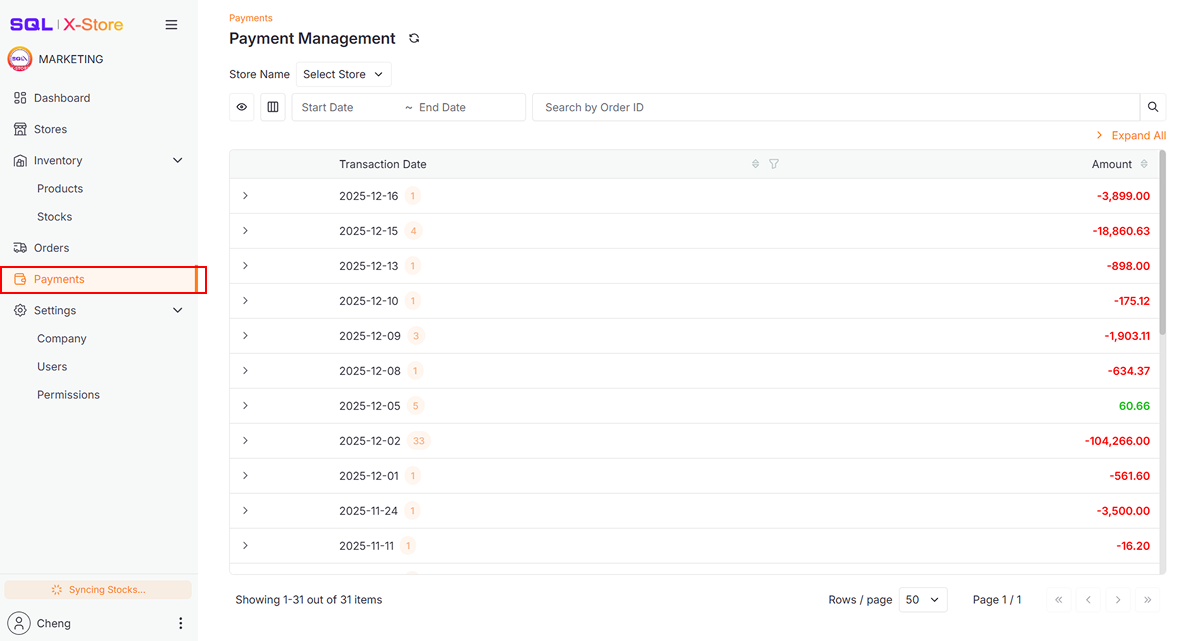Open the column settings icon near the date range

[x=272, y=106]
